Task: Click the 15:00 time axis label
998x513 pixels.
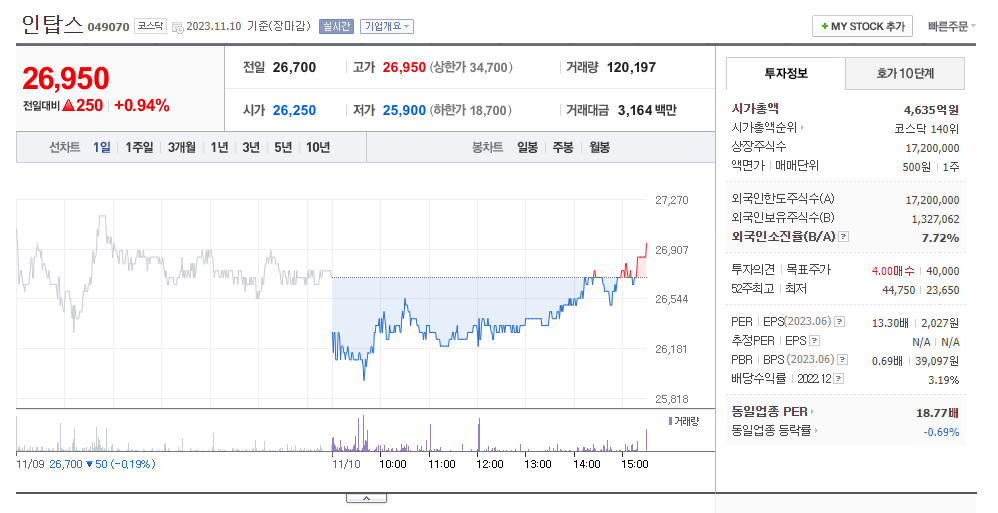Action: click(635, 464)
